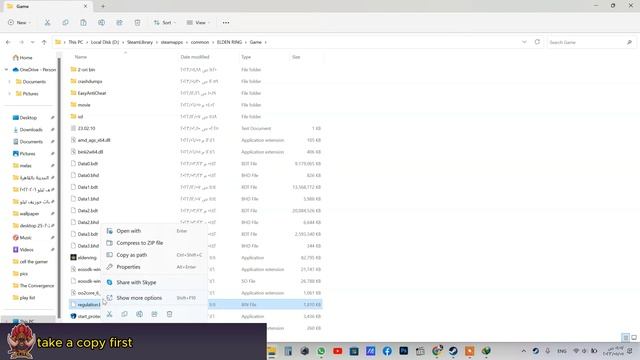Click ELDEN RING in the address breadcrumb
640x360 pixels.
click(229, 42)
